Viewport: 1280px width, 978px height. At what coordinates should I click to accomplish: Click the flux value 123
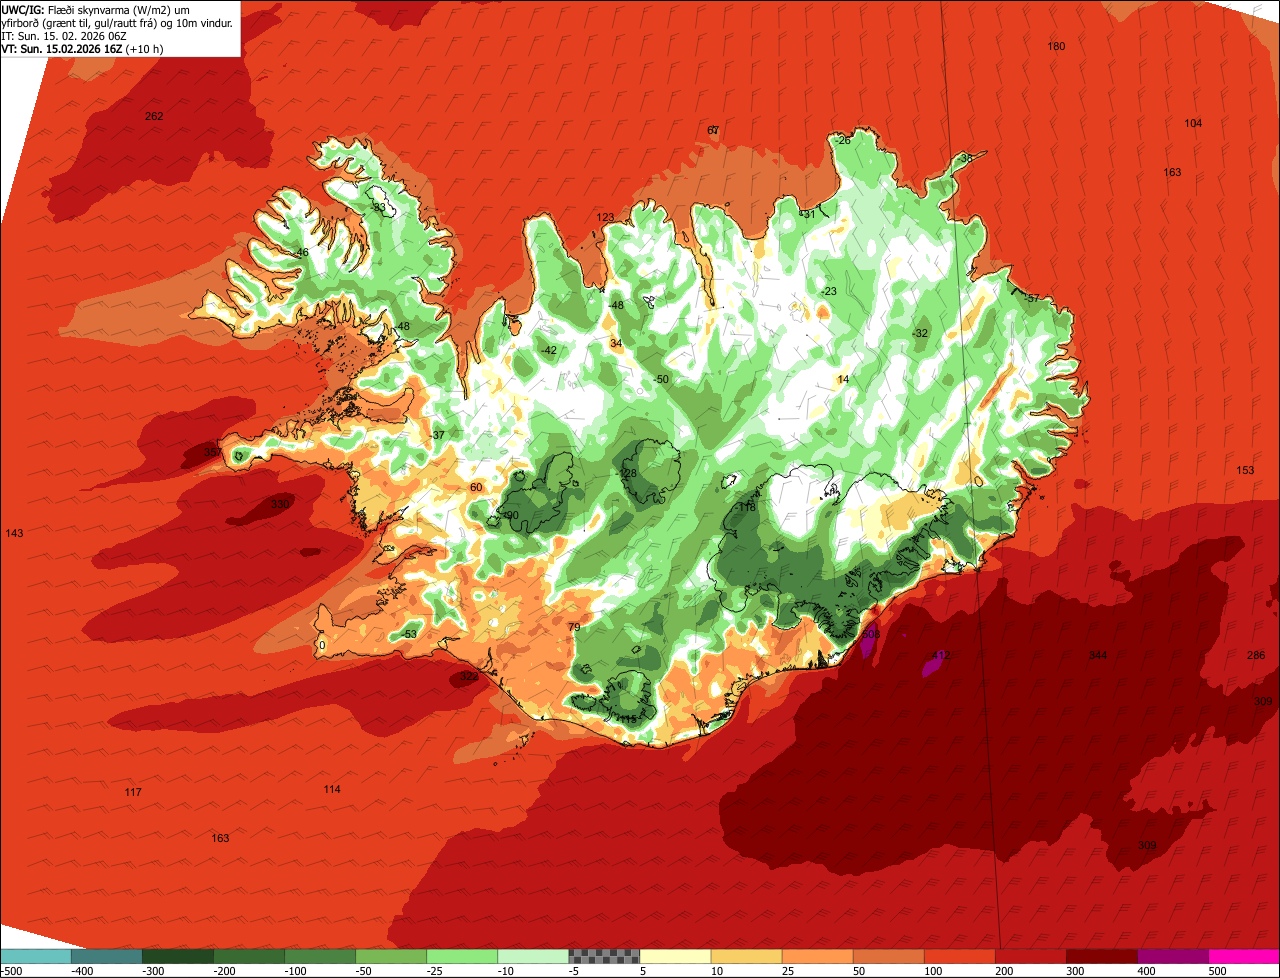point(605,217)
